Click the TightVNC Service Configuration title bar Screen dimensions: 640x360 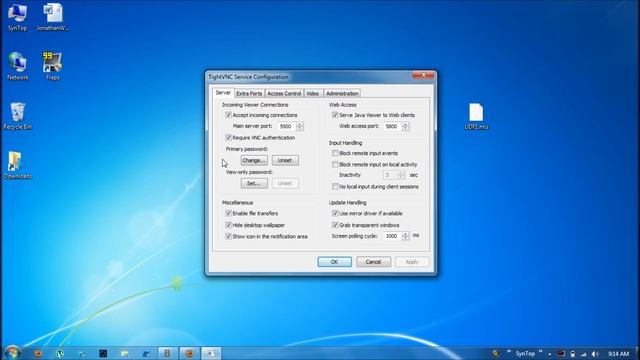point(310,77)
